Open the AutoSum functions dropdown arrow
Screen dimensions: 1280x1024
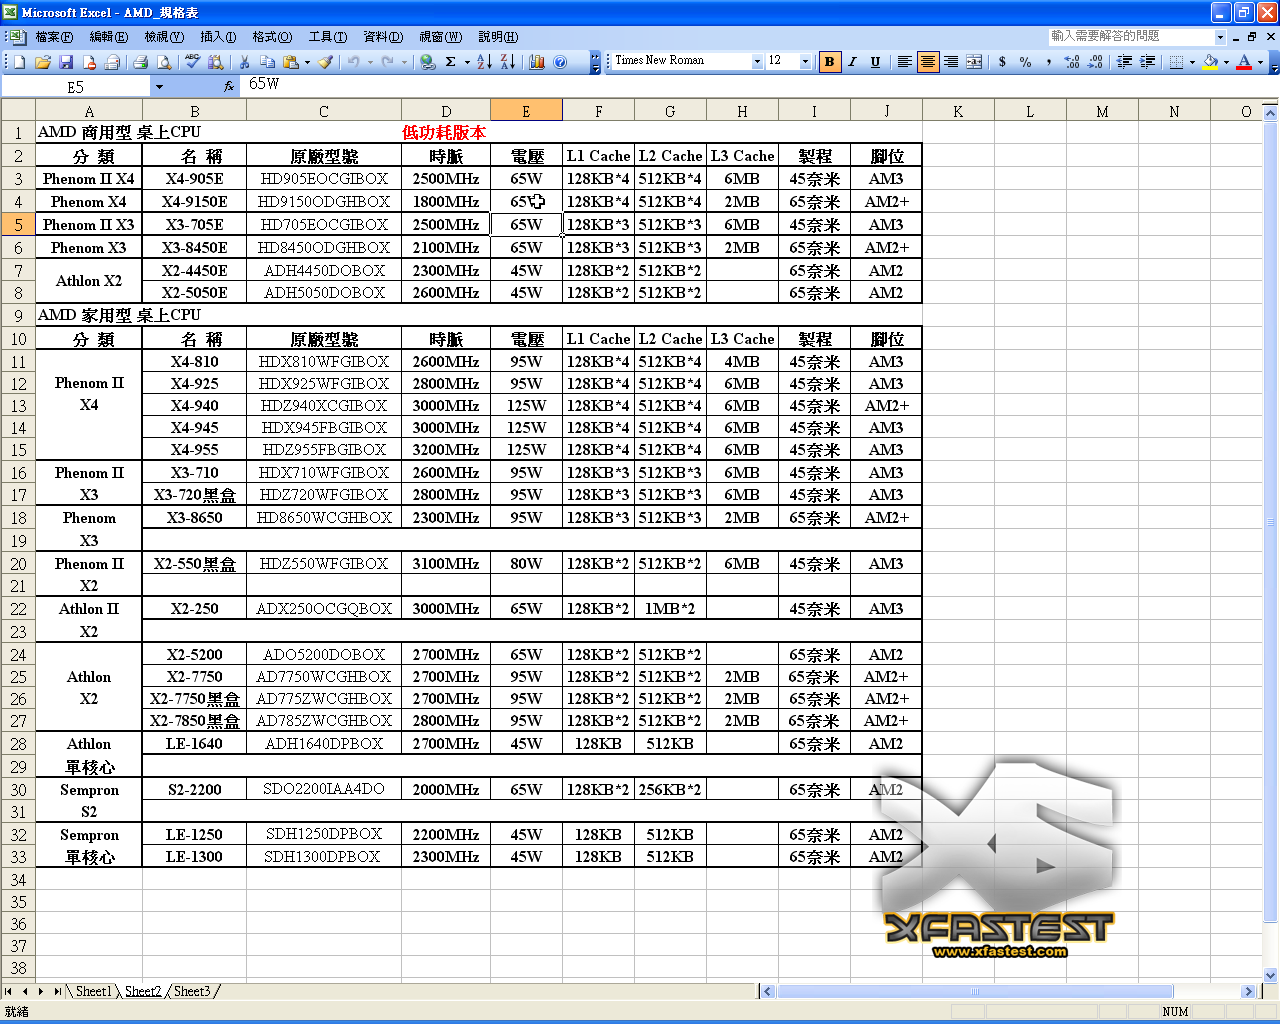[467, 62]
